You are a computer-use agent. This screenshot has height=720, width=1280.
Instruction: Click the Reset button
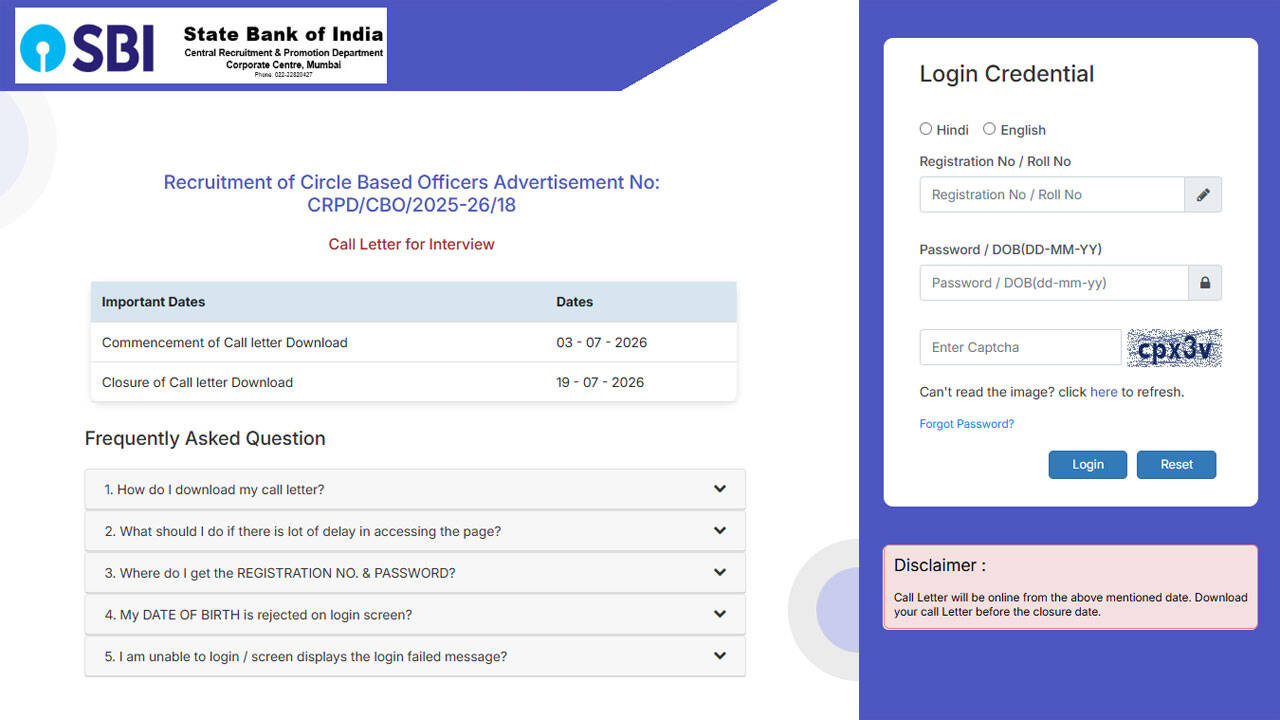[x=1177, y=464]
